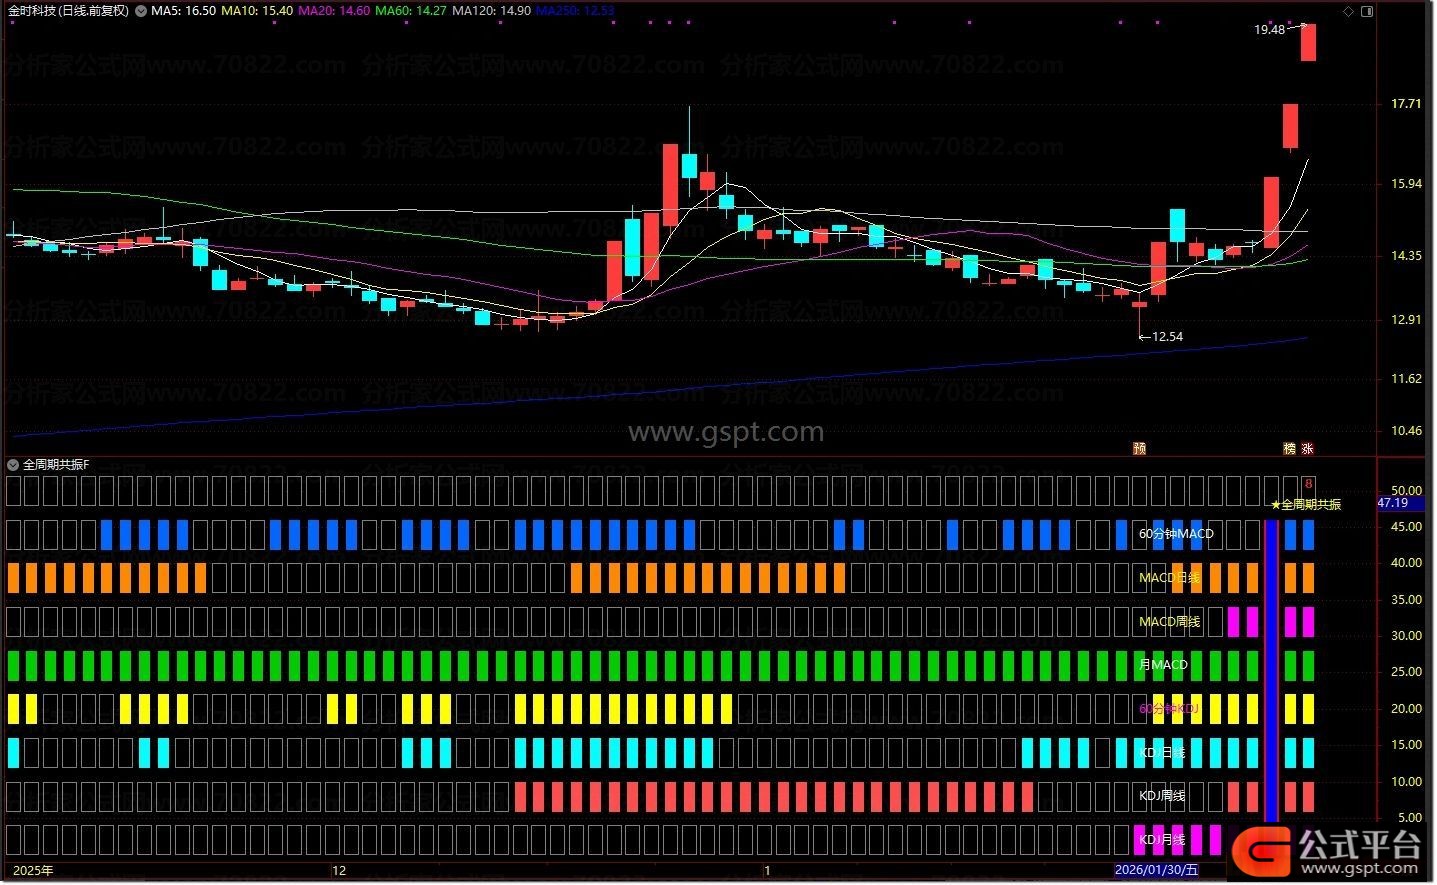Click the 预 forecast marker icon
The image size is (1437, 885).
(1139, 449)
